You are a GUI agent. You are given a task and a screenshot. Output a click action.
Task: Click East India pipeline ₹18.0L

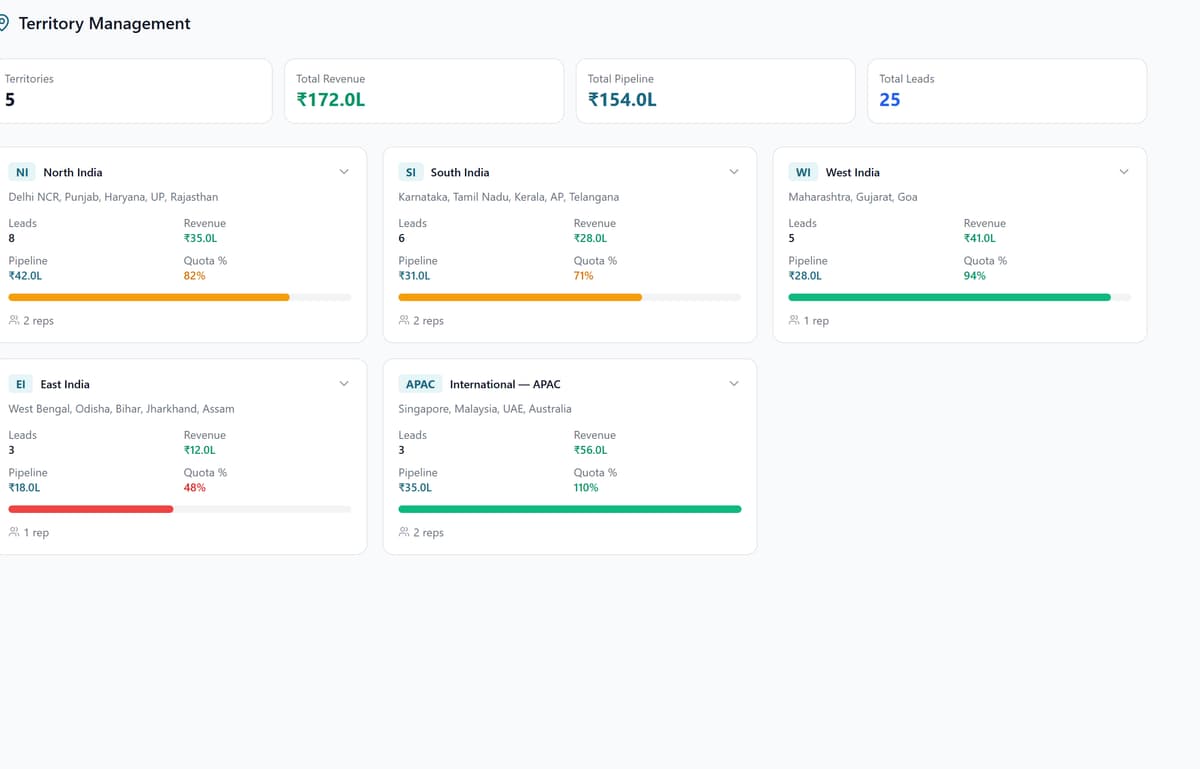(x=25, y=487)
